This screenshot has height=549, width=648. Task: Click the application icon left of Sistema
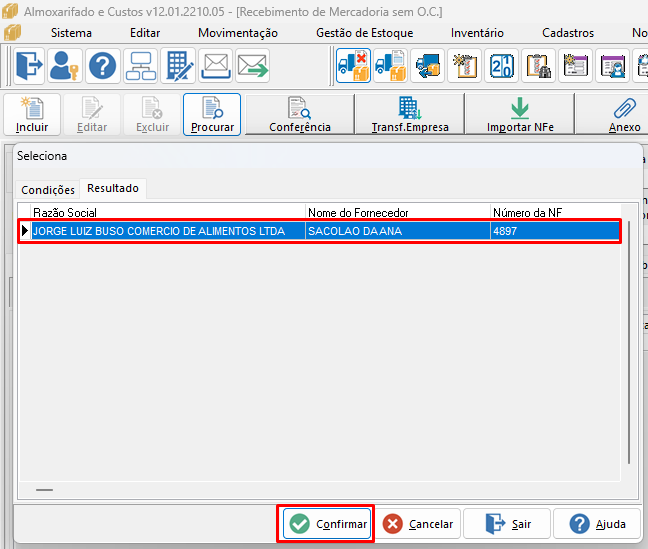click(x=12, y=33)
